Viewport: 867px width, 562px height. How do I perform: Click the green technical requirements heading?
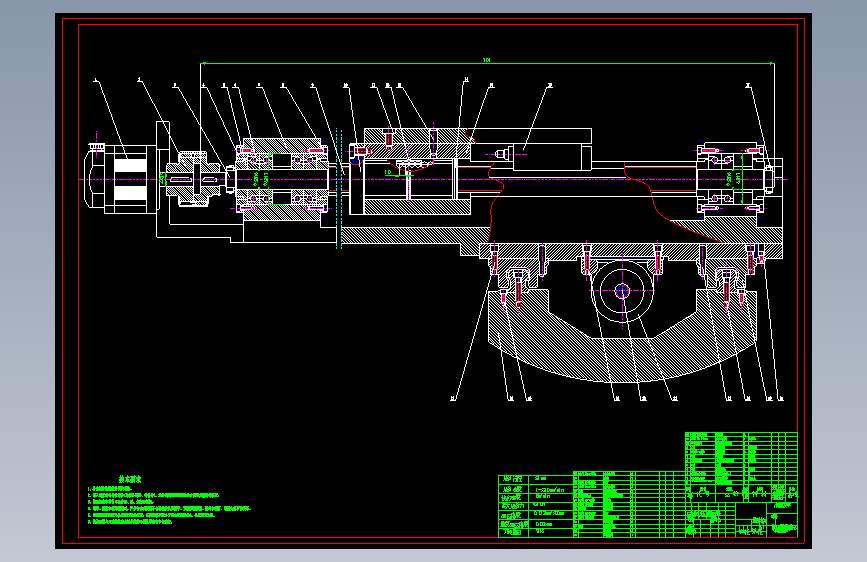pyautogui.click(x=130, y=479)
